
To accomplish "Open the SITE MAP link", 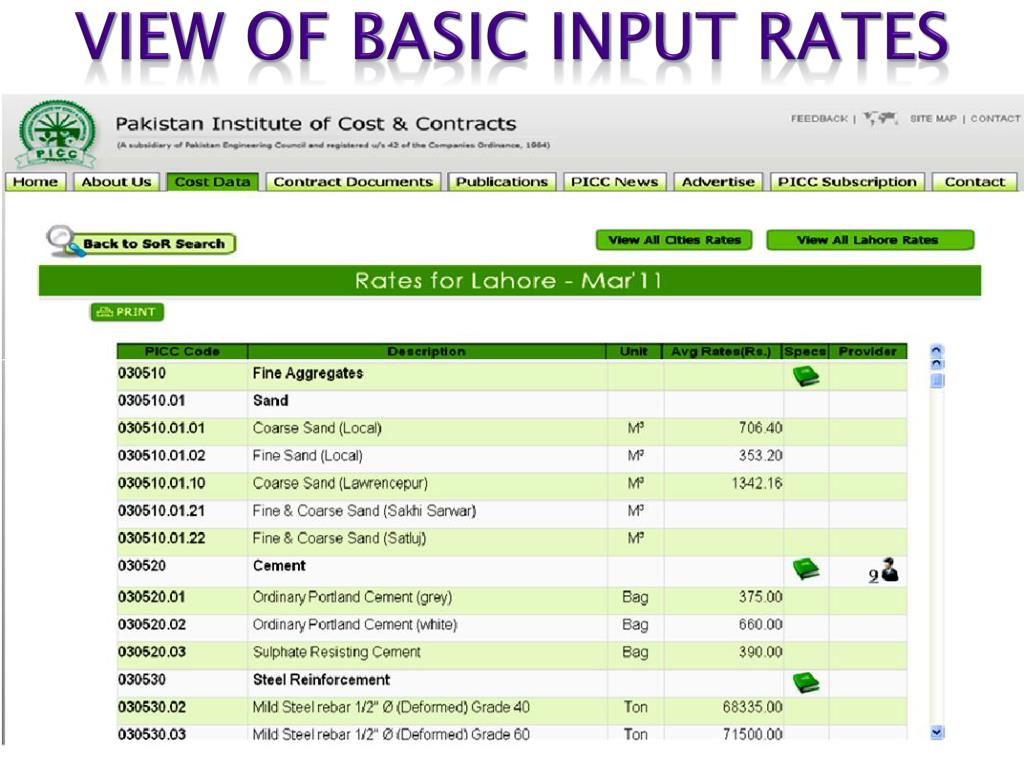I will pyautogui.click(x=933, y=119).
